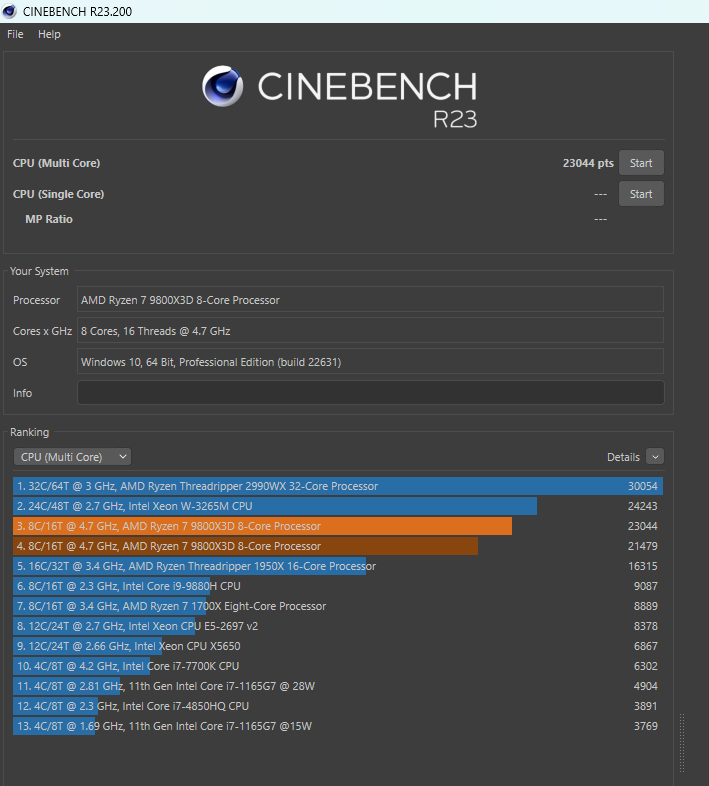Screen dimensions: 709x786
Task: Start the CPU Multi Core benchmark
Action: [x=641, y=163]
